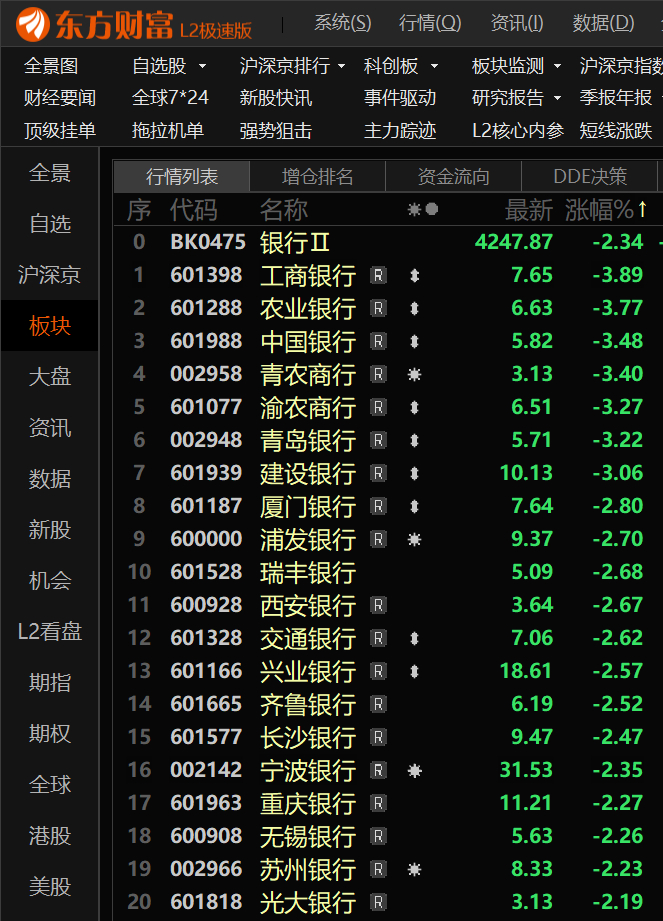Image resolution: width=663 pixels, height=921 pixels.
Task: Open the 资讯(I) menu
Action: [517, 23]
